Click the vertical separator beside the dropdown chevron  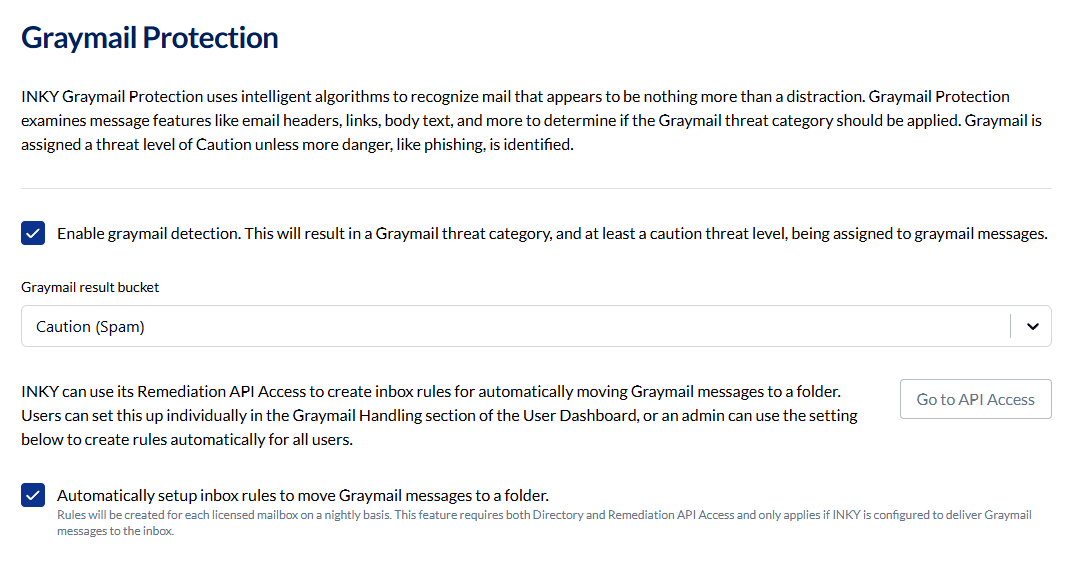(x=1011, y=326)
